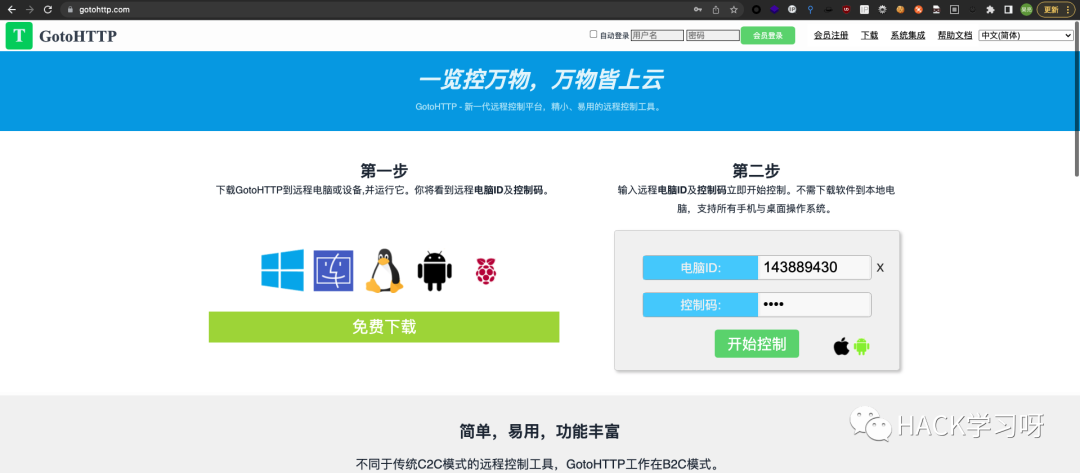Enable the 自动登录 checkbox

pos(594,34)
